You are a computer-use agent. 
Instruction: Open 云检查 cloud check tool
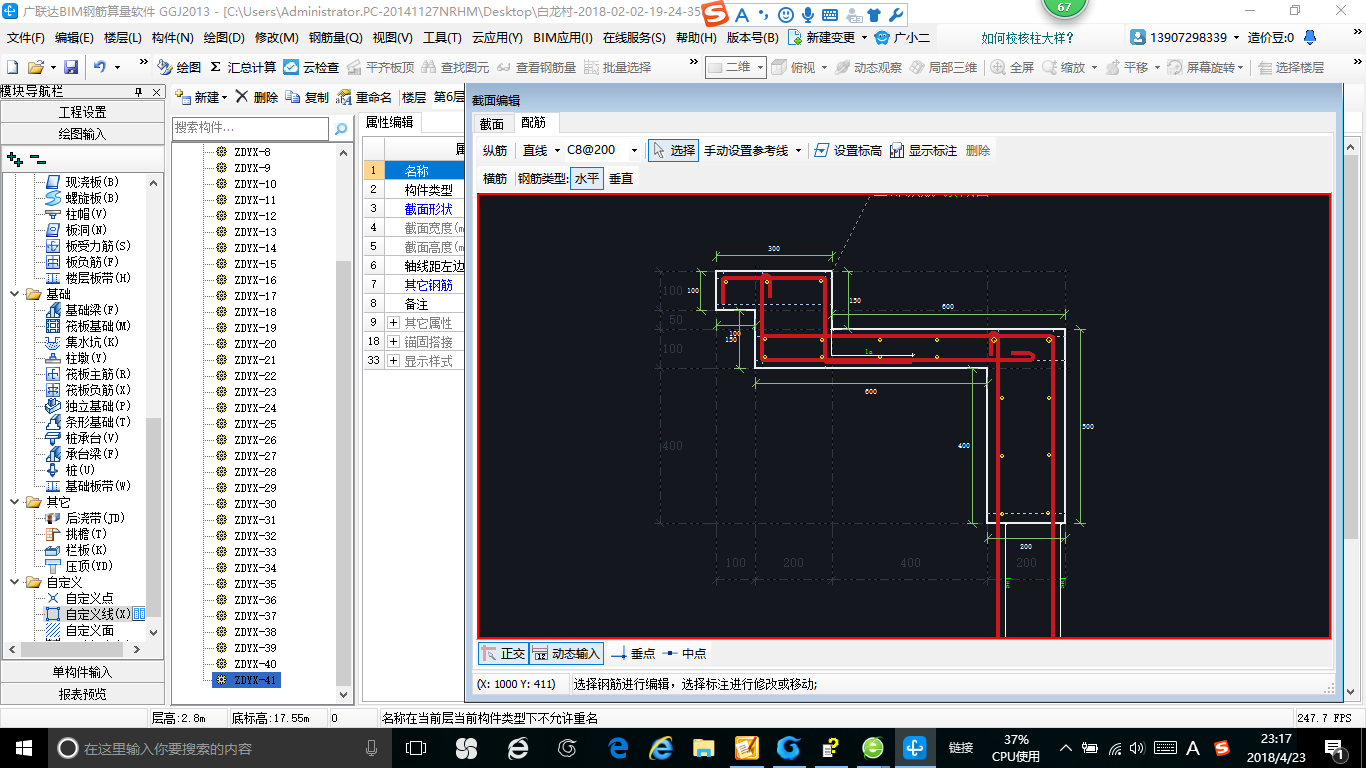(x=311, y=67)
